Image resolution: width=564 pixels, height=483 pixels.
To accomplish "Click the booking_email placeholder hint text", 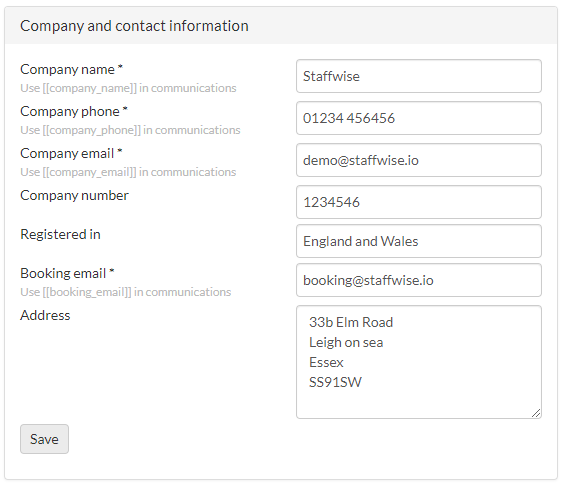I will 126,292.
